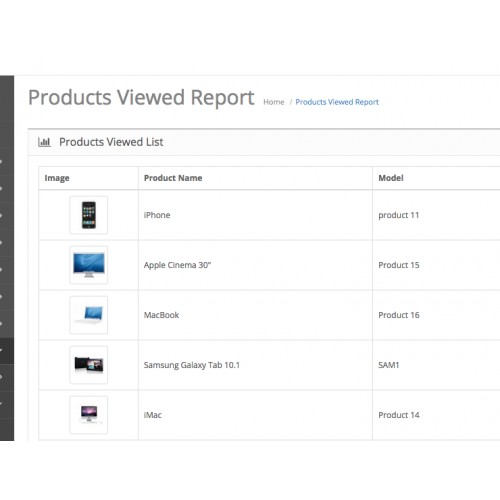Image resolution: width=500 pixels, height=500 pixels.
Task: Collapse the highlighted dark sidebar menu chevron
Action: coord(1,350)
